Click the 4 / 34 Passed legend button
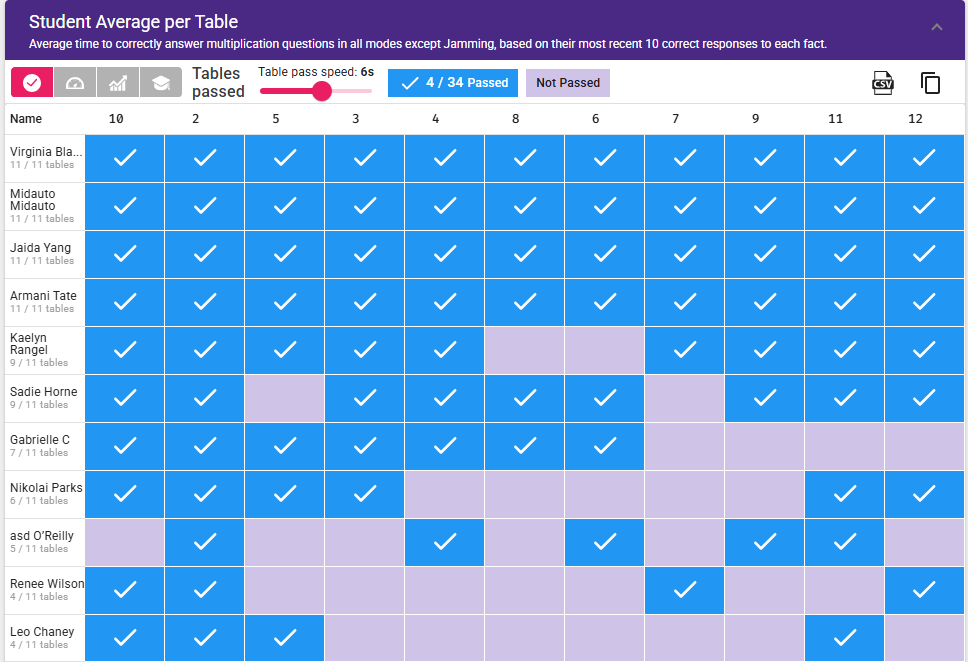 [453, 83]
